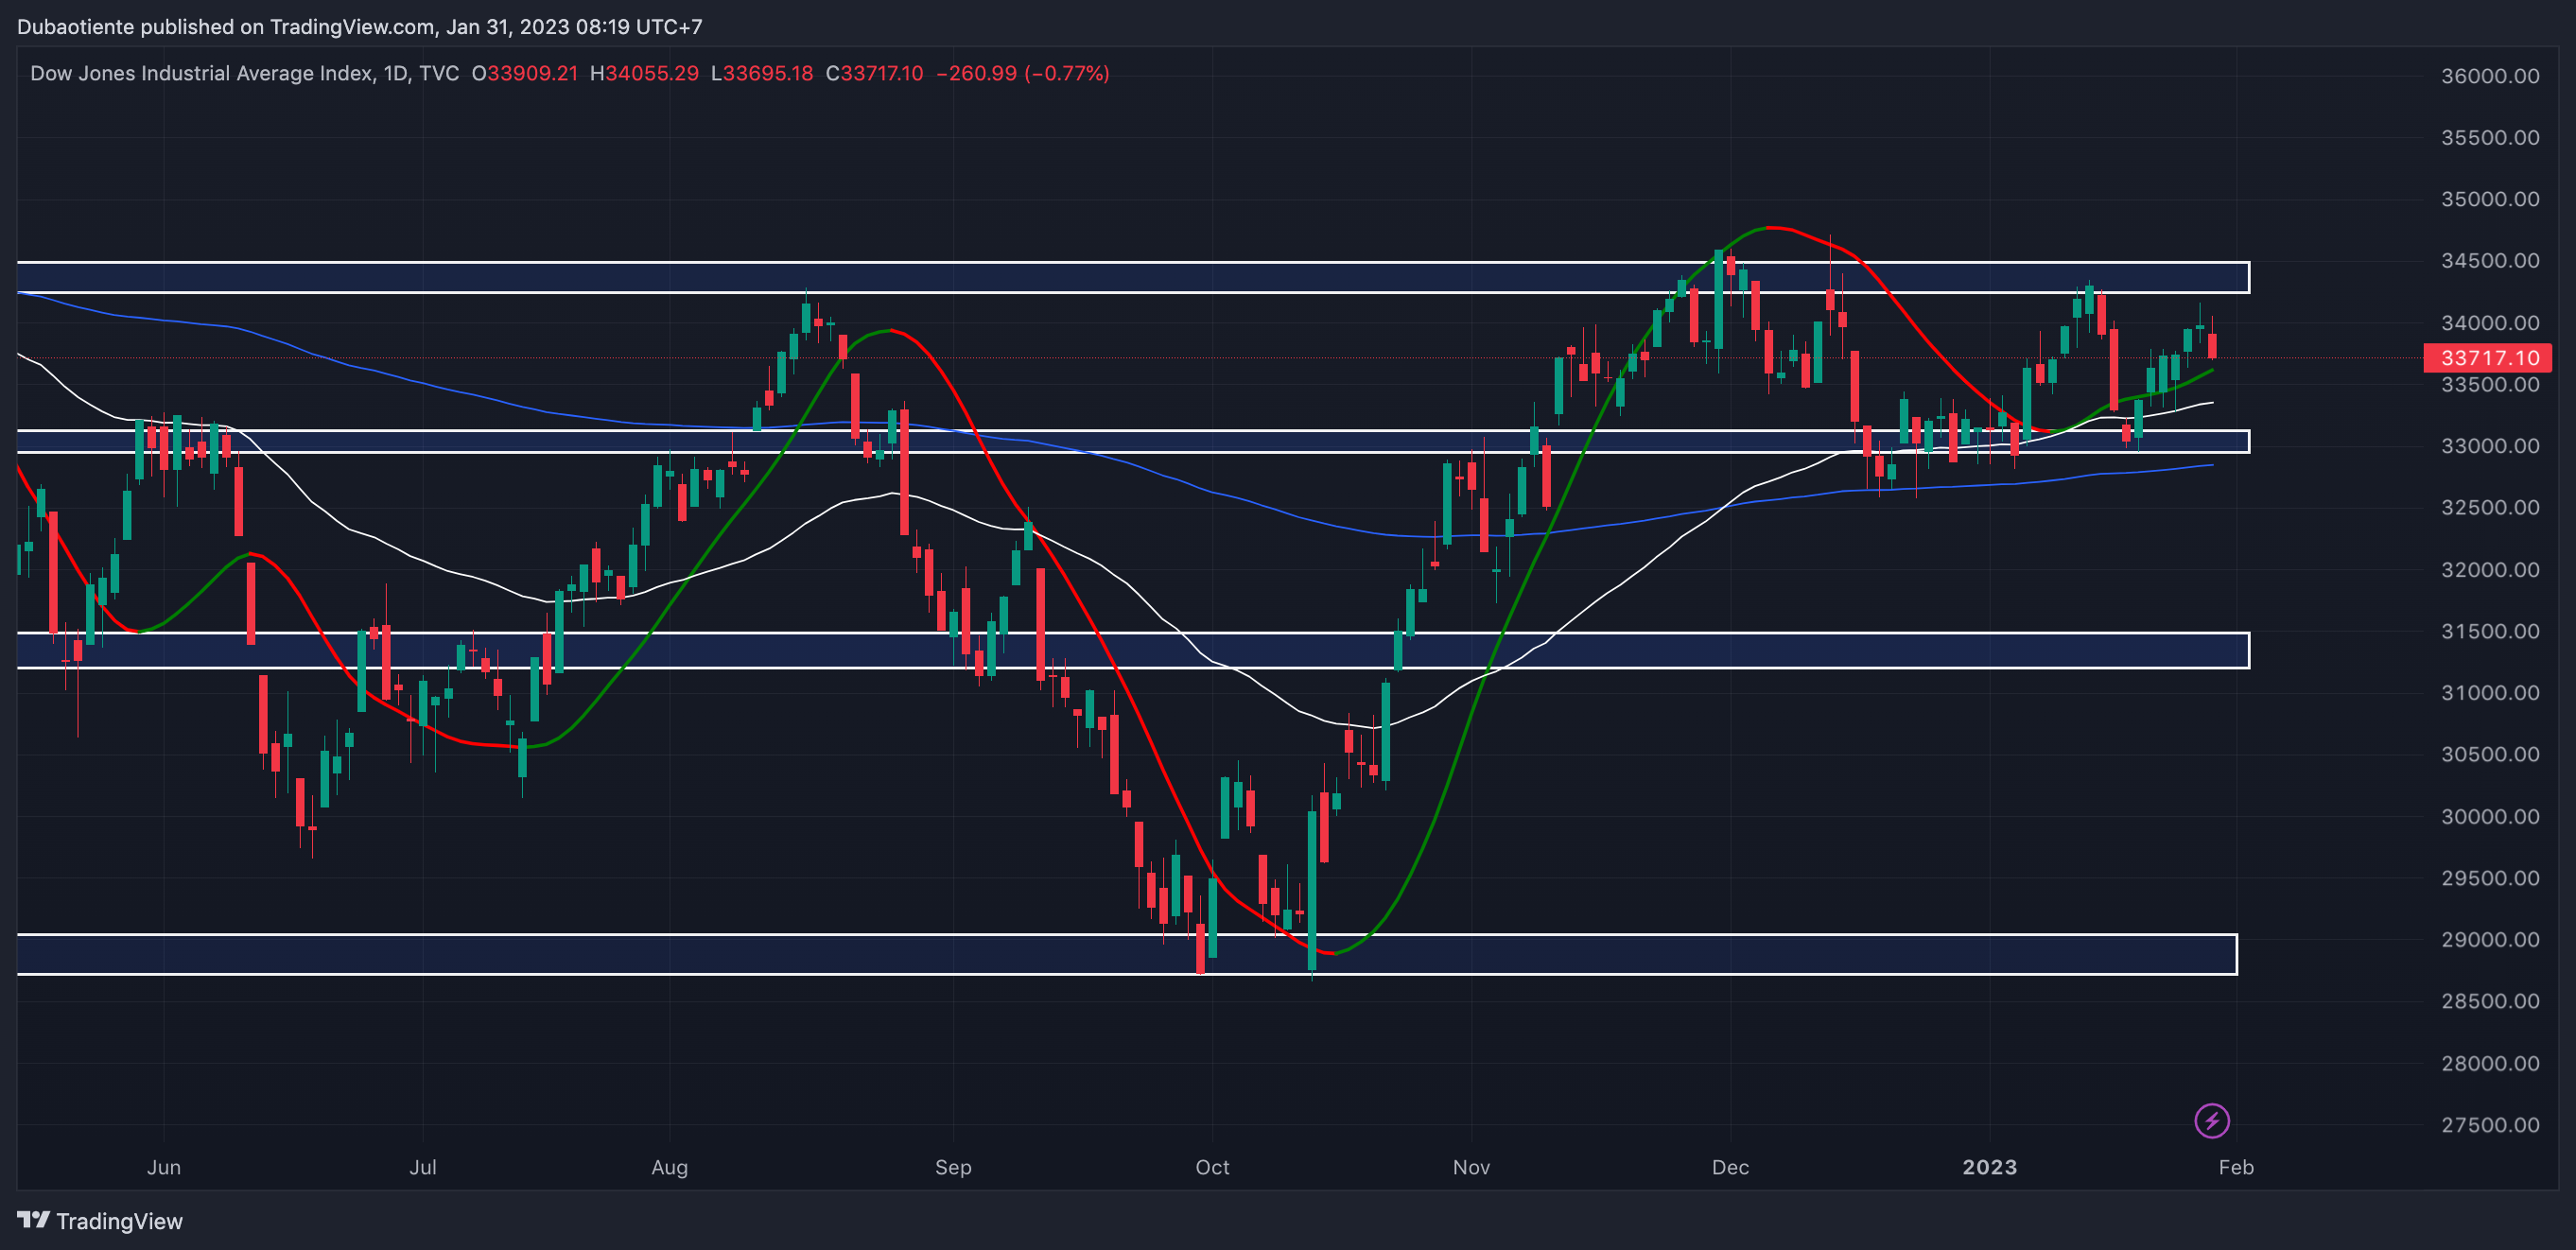Click the 28000.00 price axis label
The image size is (2576, 1250).
pyautogui.click(x=2489, y=1064)
